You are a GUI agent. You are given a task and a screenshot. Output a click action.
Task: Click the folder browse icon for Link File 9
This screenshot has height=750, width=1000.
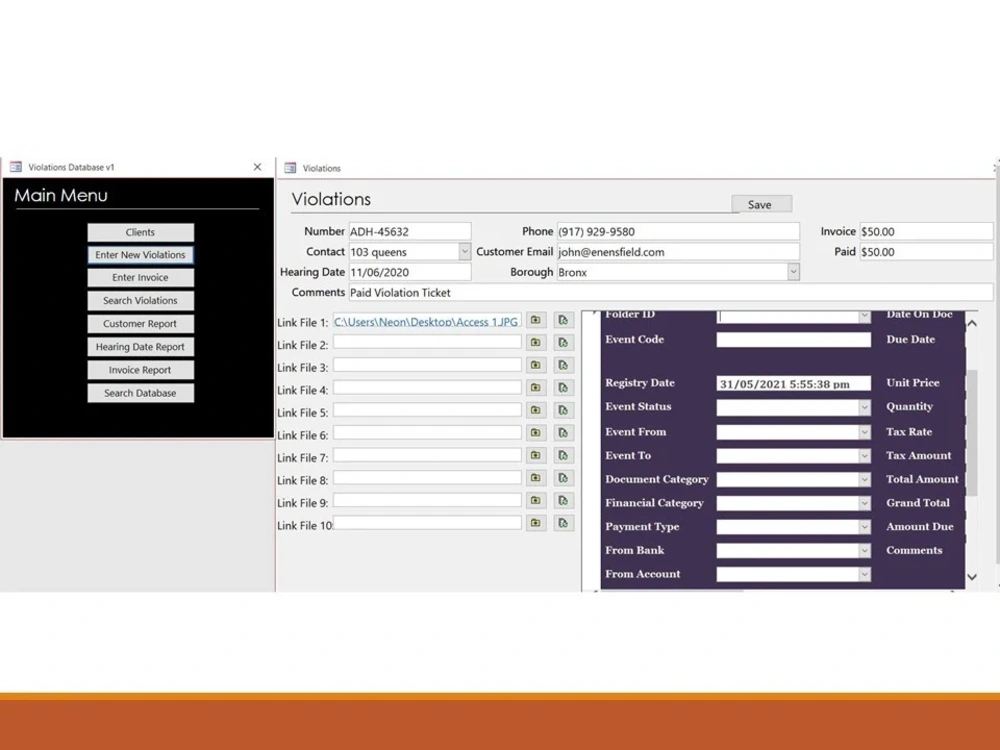click(536, 501)
